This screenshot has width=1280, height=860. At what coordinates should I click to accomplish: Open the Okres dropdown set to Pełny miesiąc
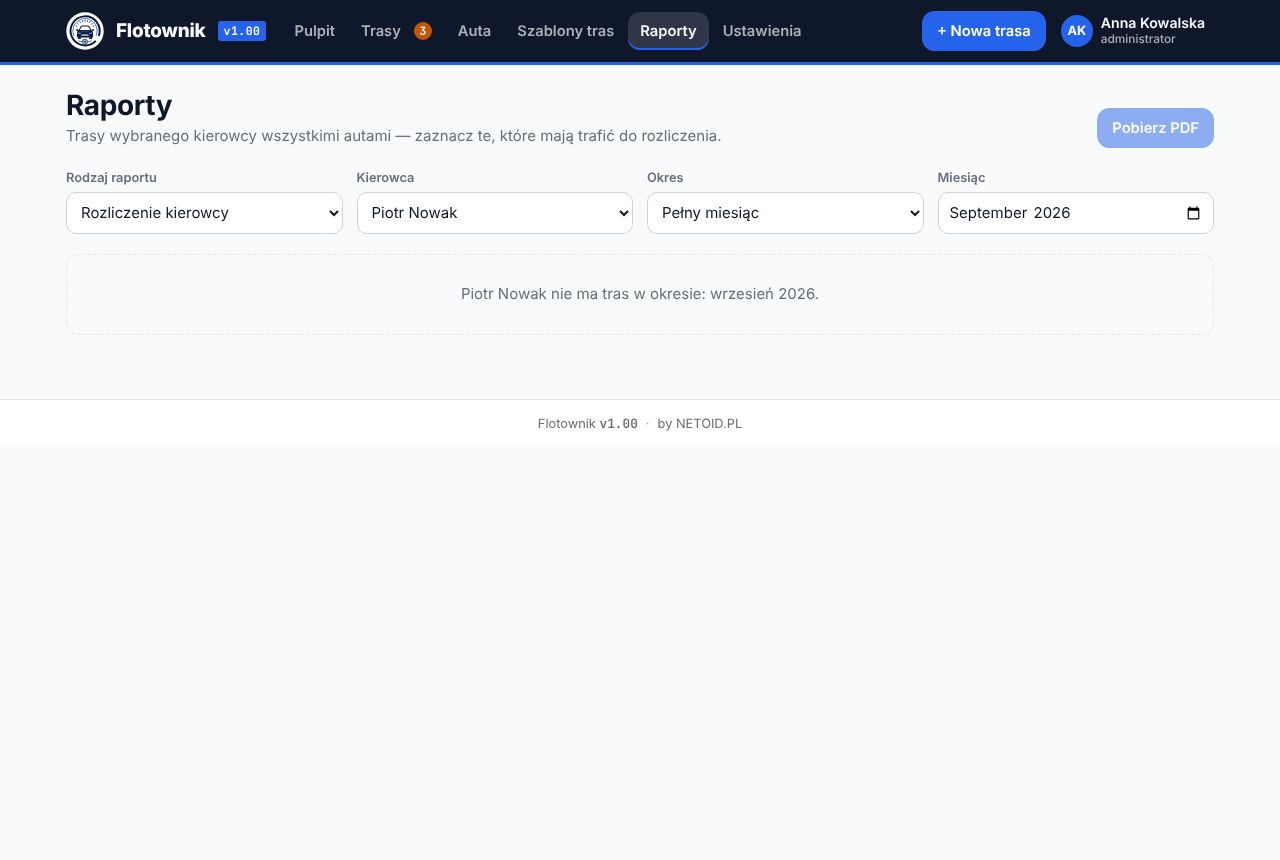(x=785, y=213)
